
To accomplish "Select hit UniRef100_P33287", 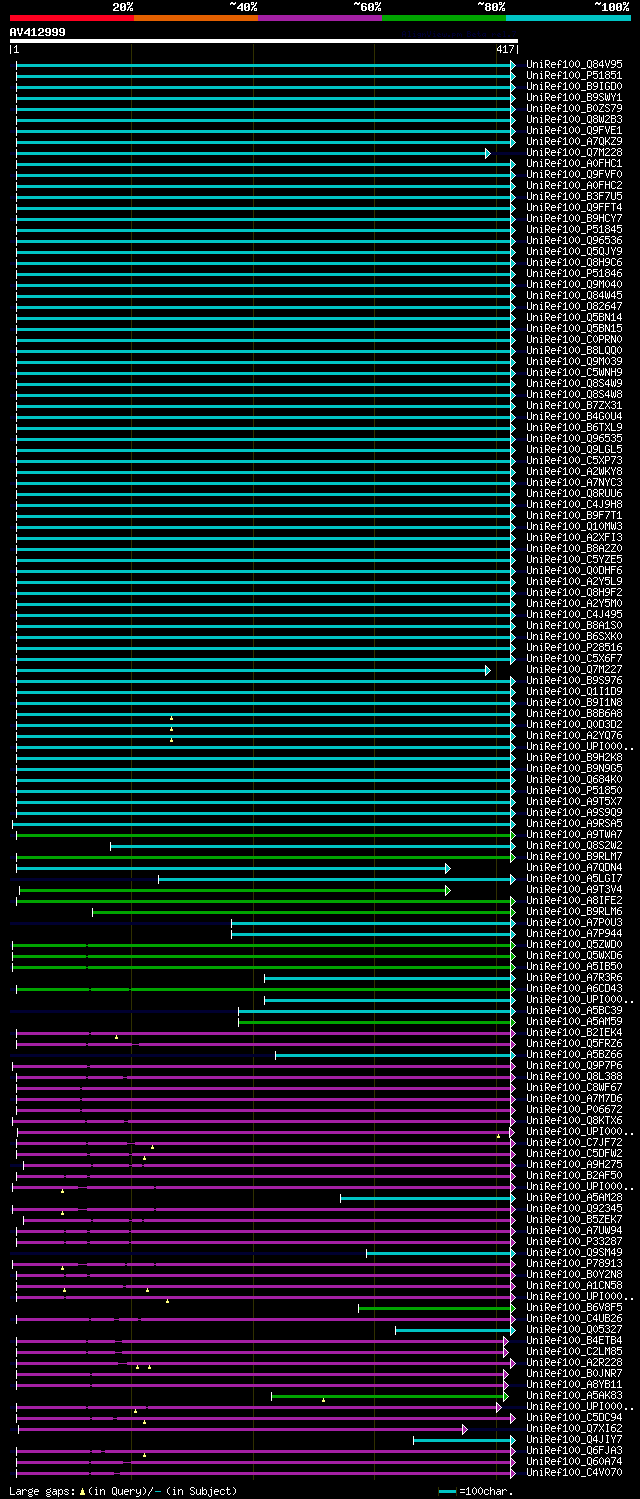I will [573, 1241].
